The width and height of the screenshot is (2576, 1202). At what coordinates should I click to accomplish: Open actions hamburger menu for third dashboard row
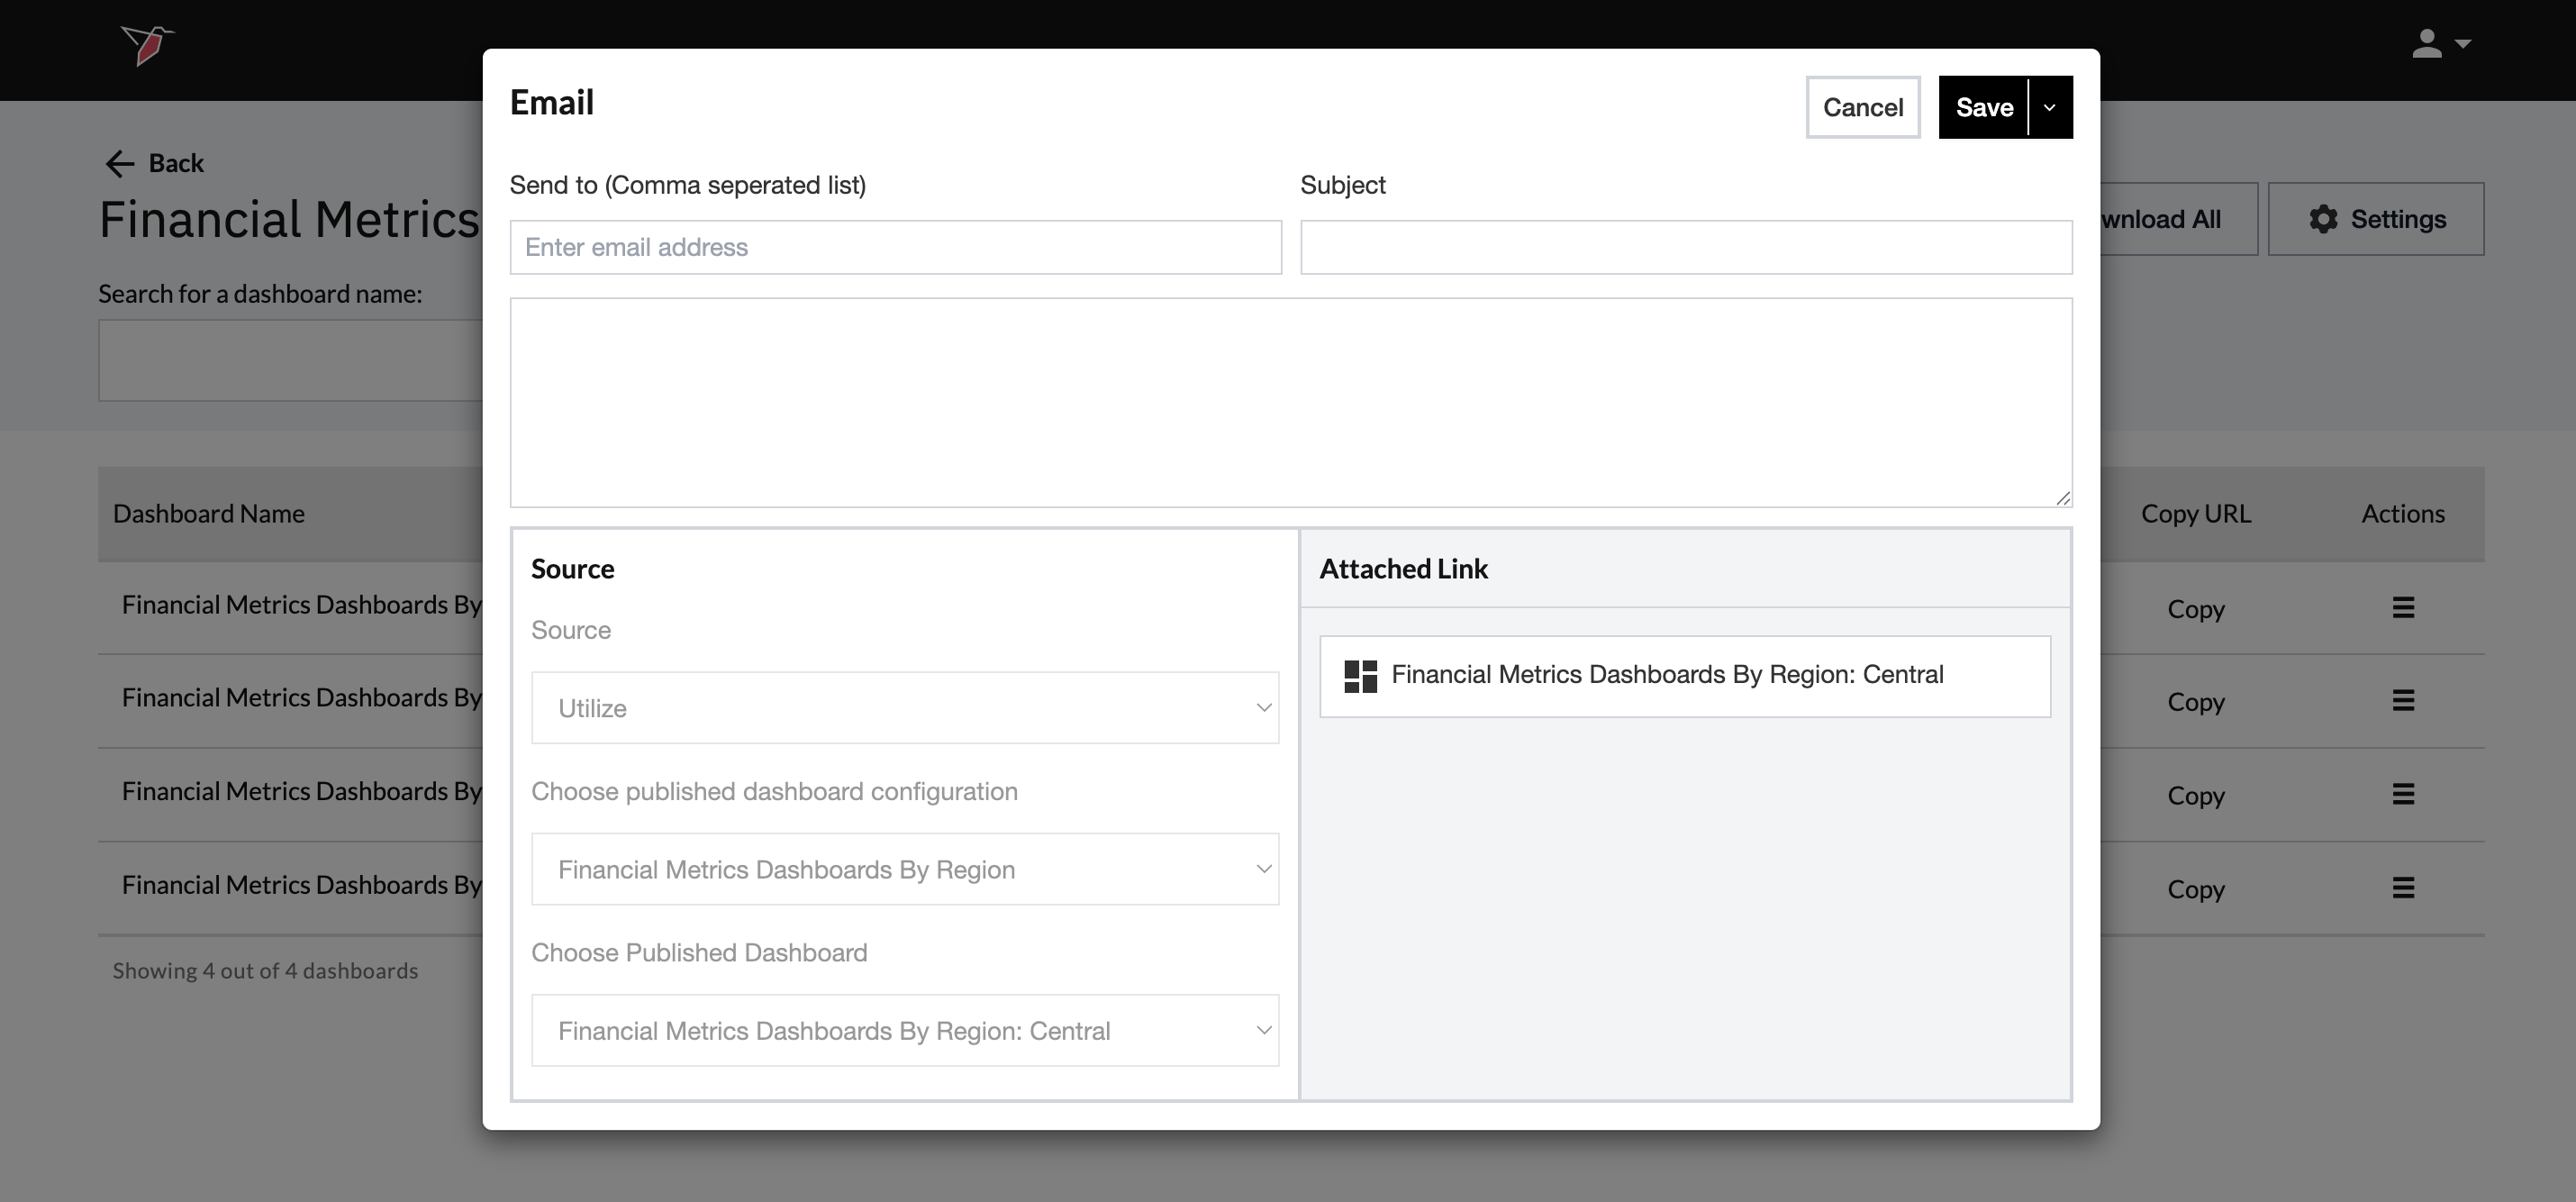(2403, 794)
